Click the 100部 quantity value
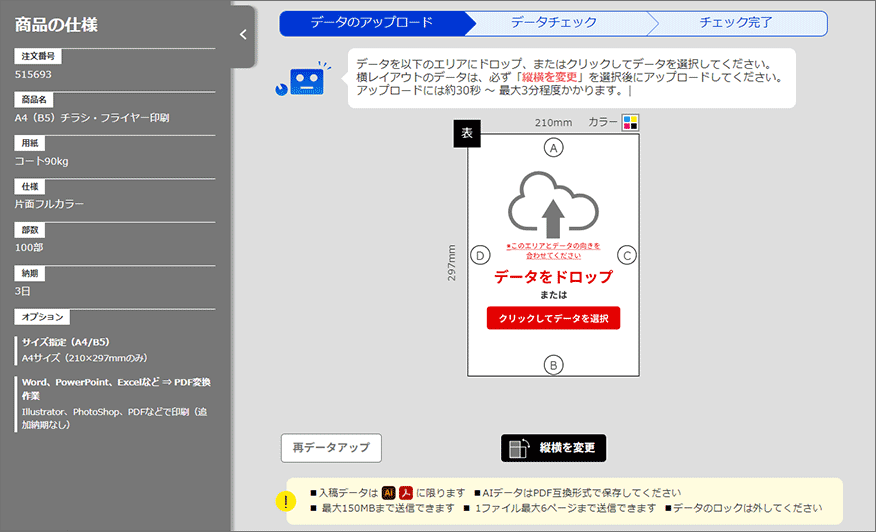 [29, 248]
